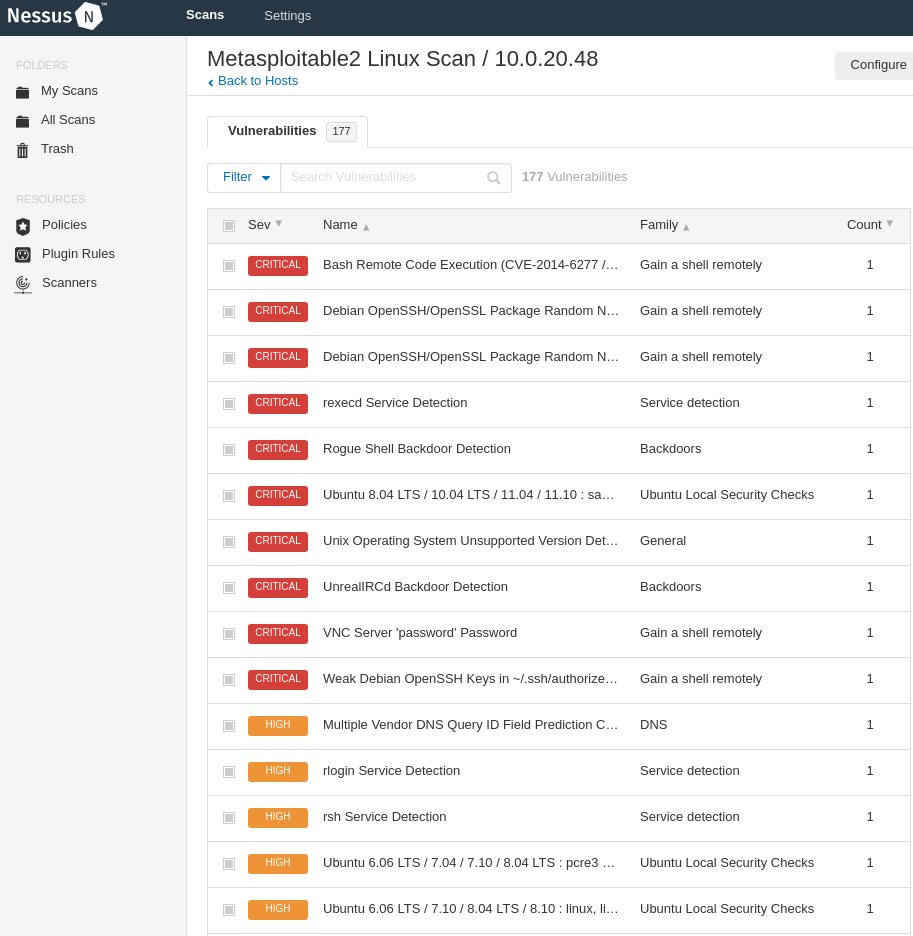Click the CRITICAL badge for VNC Server password
Viewport: 913px width, 936px height.
[278, 633]
